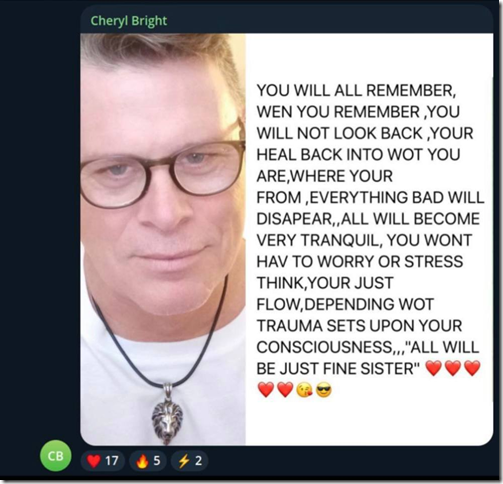Click the word CONSCIOUSNESS in the image
503x484 pixels.
[x=324, y=347]
